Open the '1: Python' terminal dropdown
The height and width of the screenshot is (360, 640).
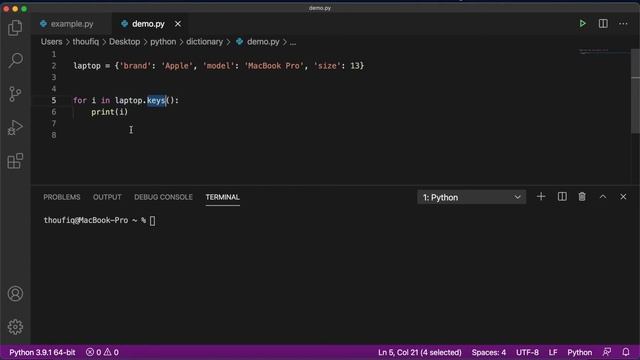[471, 197]
